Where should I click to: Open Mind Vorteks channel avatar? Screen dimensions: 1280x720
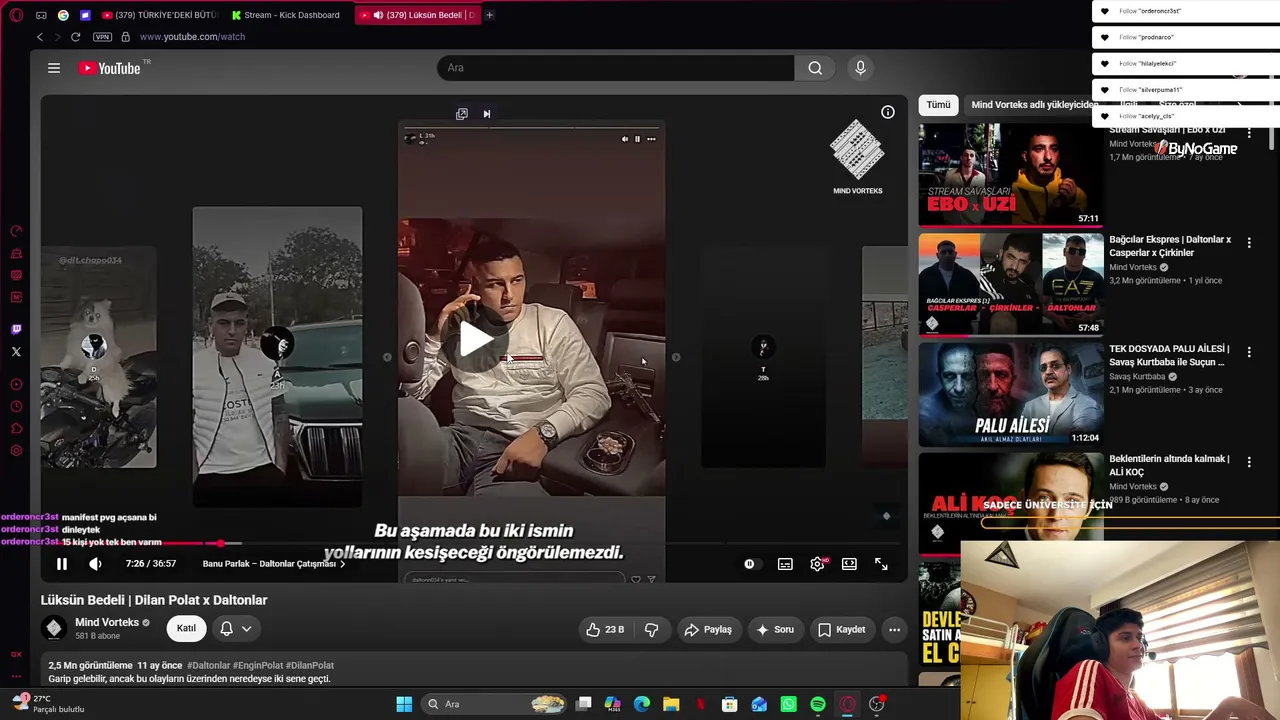click(55, 628)
